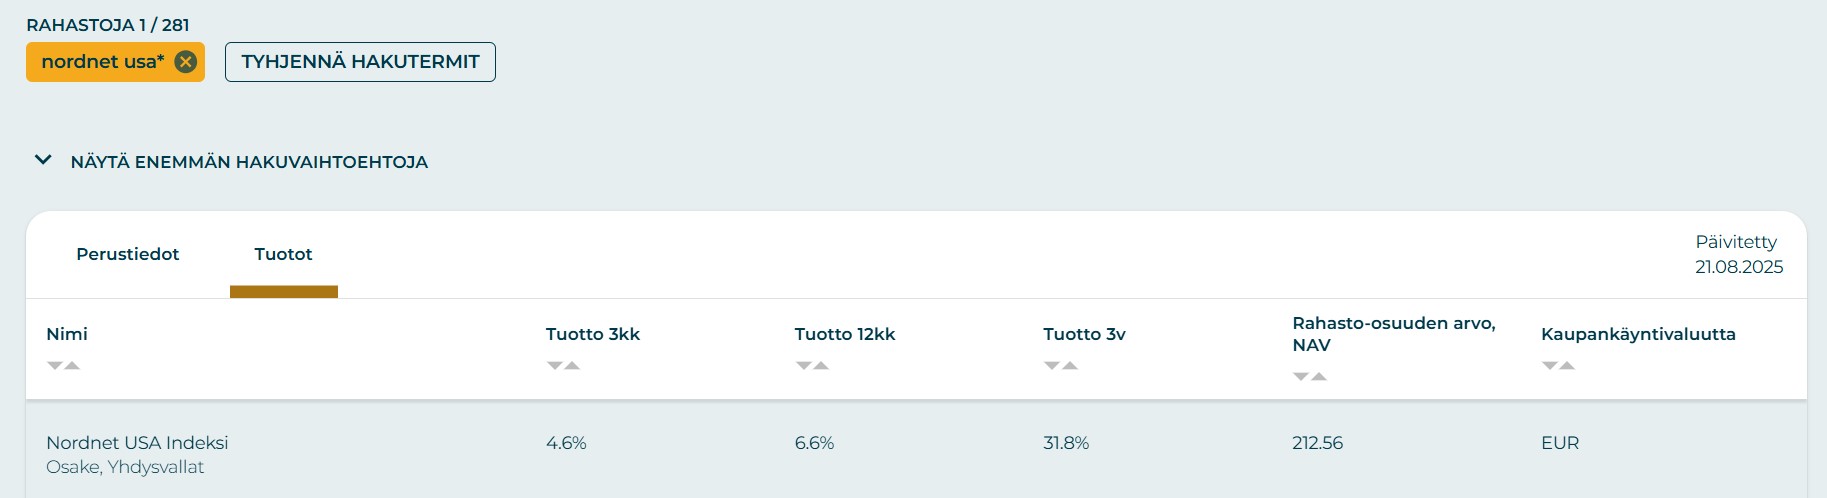Open the Nordnet USA Indeksi fund
Screen dimensions: 1827x498
click(x=137, y=443)
